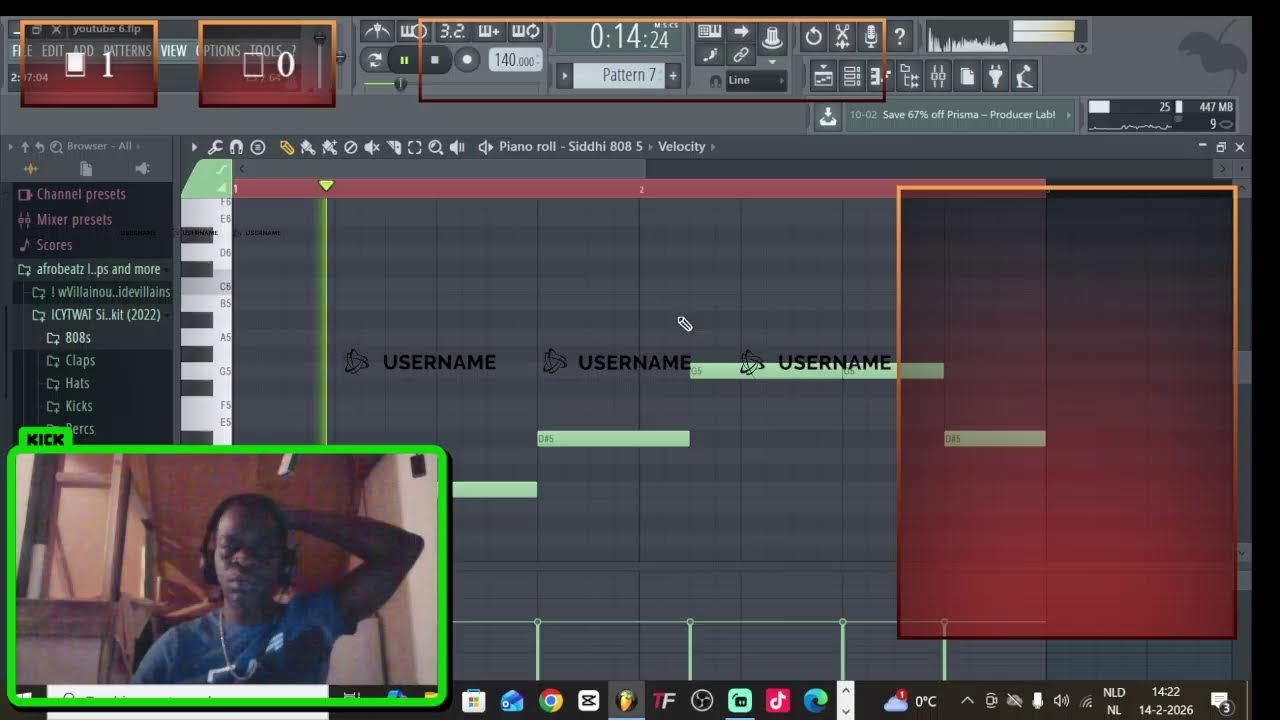1280x720 pixels.
Task: Open the project info page icon
Action: (x=967, y=76)
